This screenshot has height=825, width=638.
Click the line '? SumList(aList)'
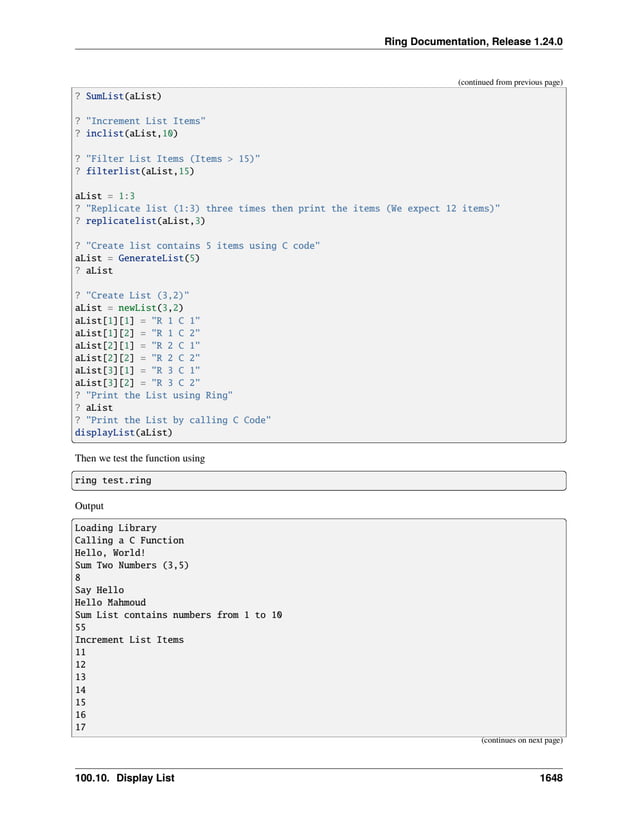[118, 96]
